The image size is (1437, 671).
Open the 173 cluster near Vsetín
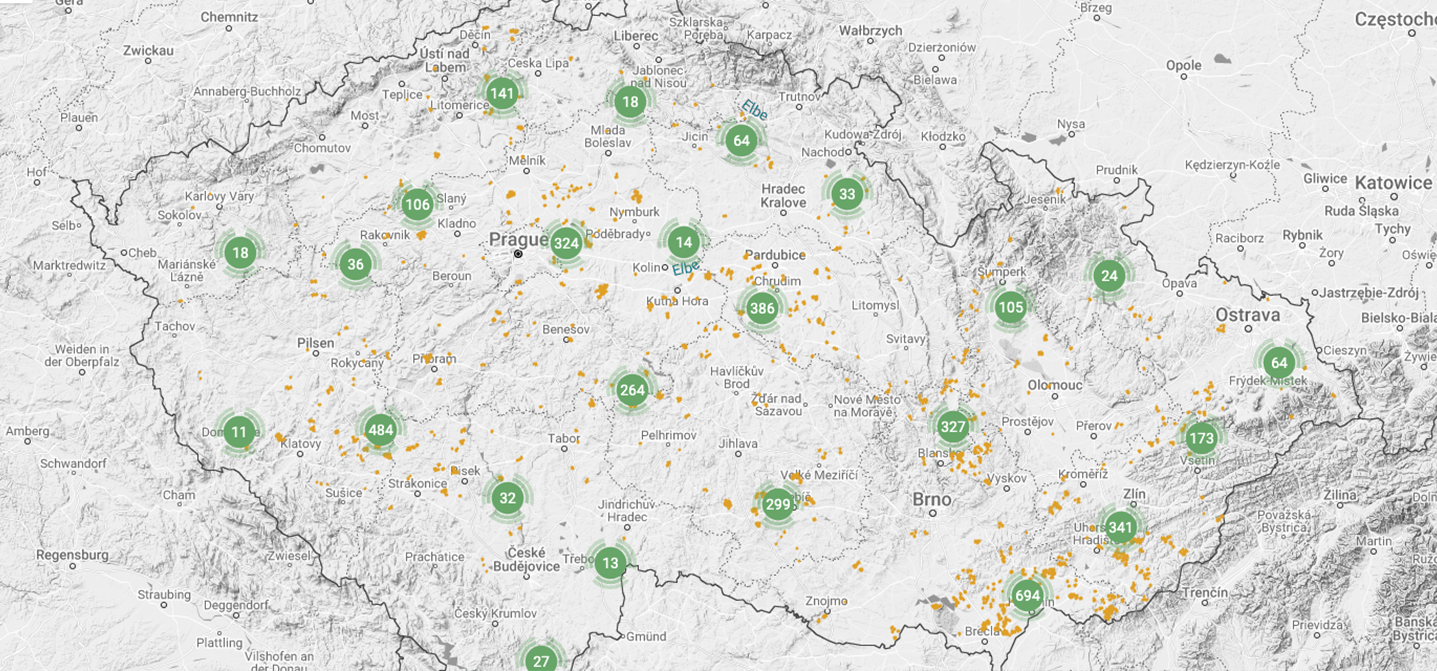(1203, 438)
